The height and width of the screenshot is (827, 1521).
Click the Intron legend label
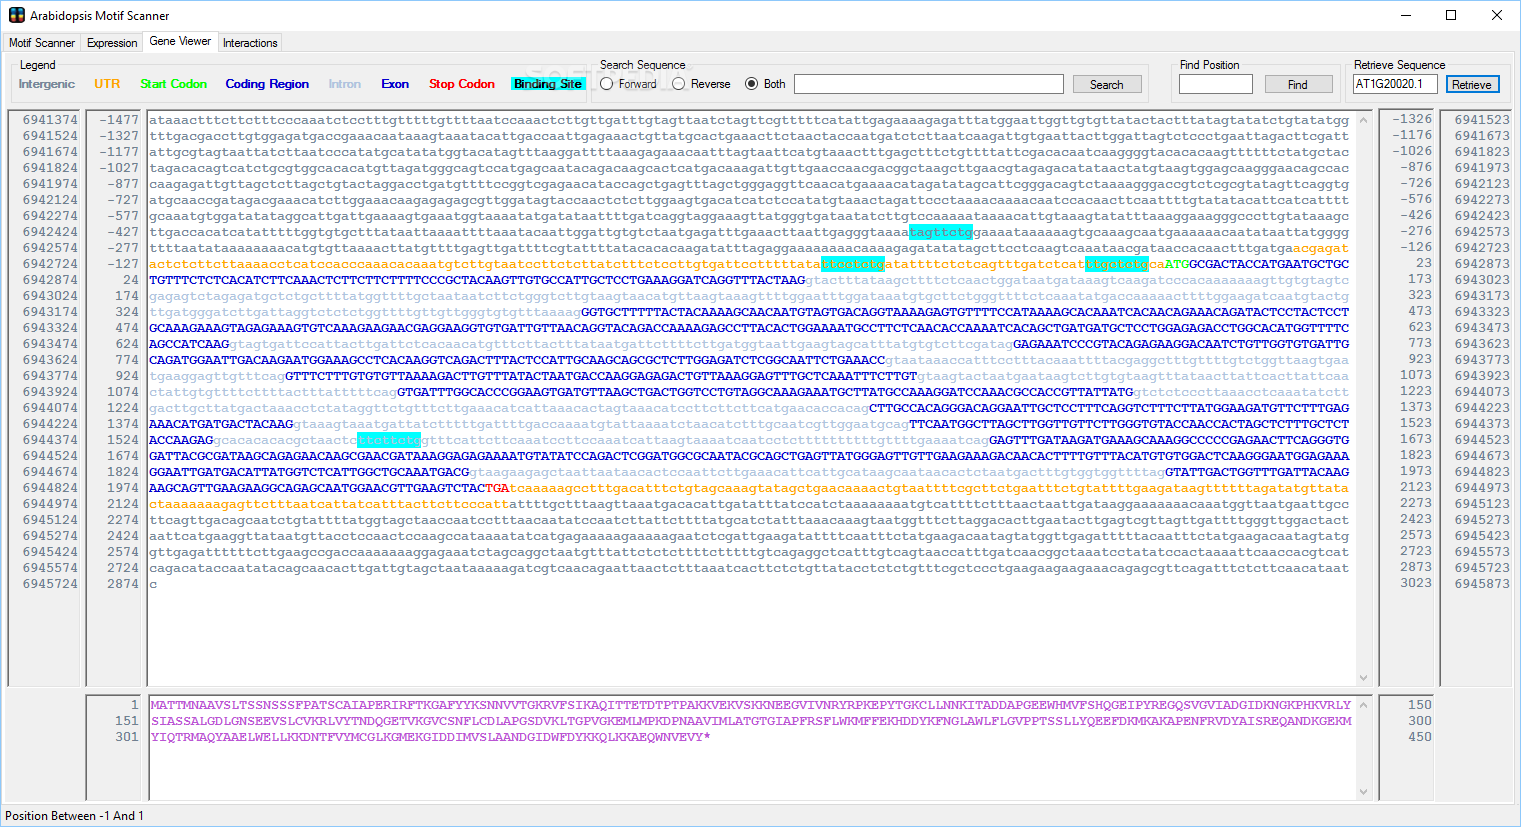(345, 84)
